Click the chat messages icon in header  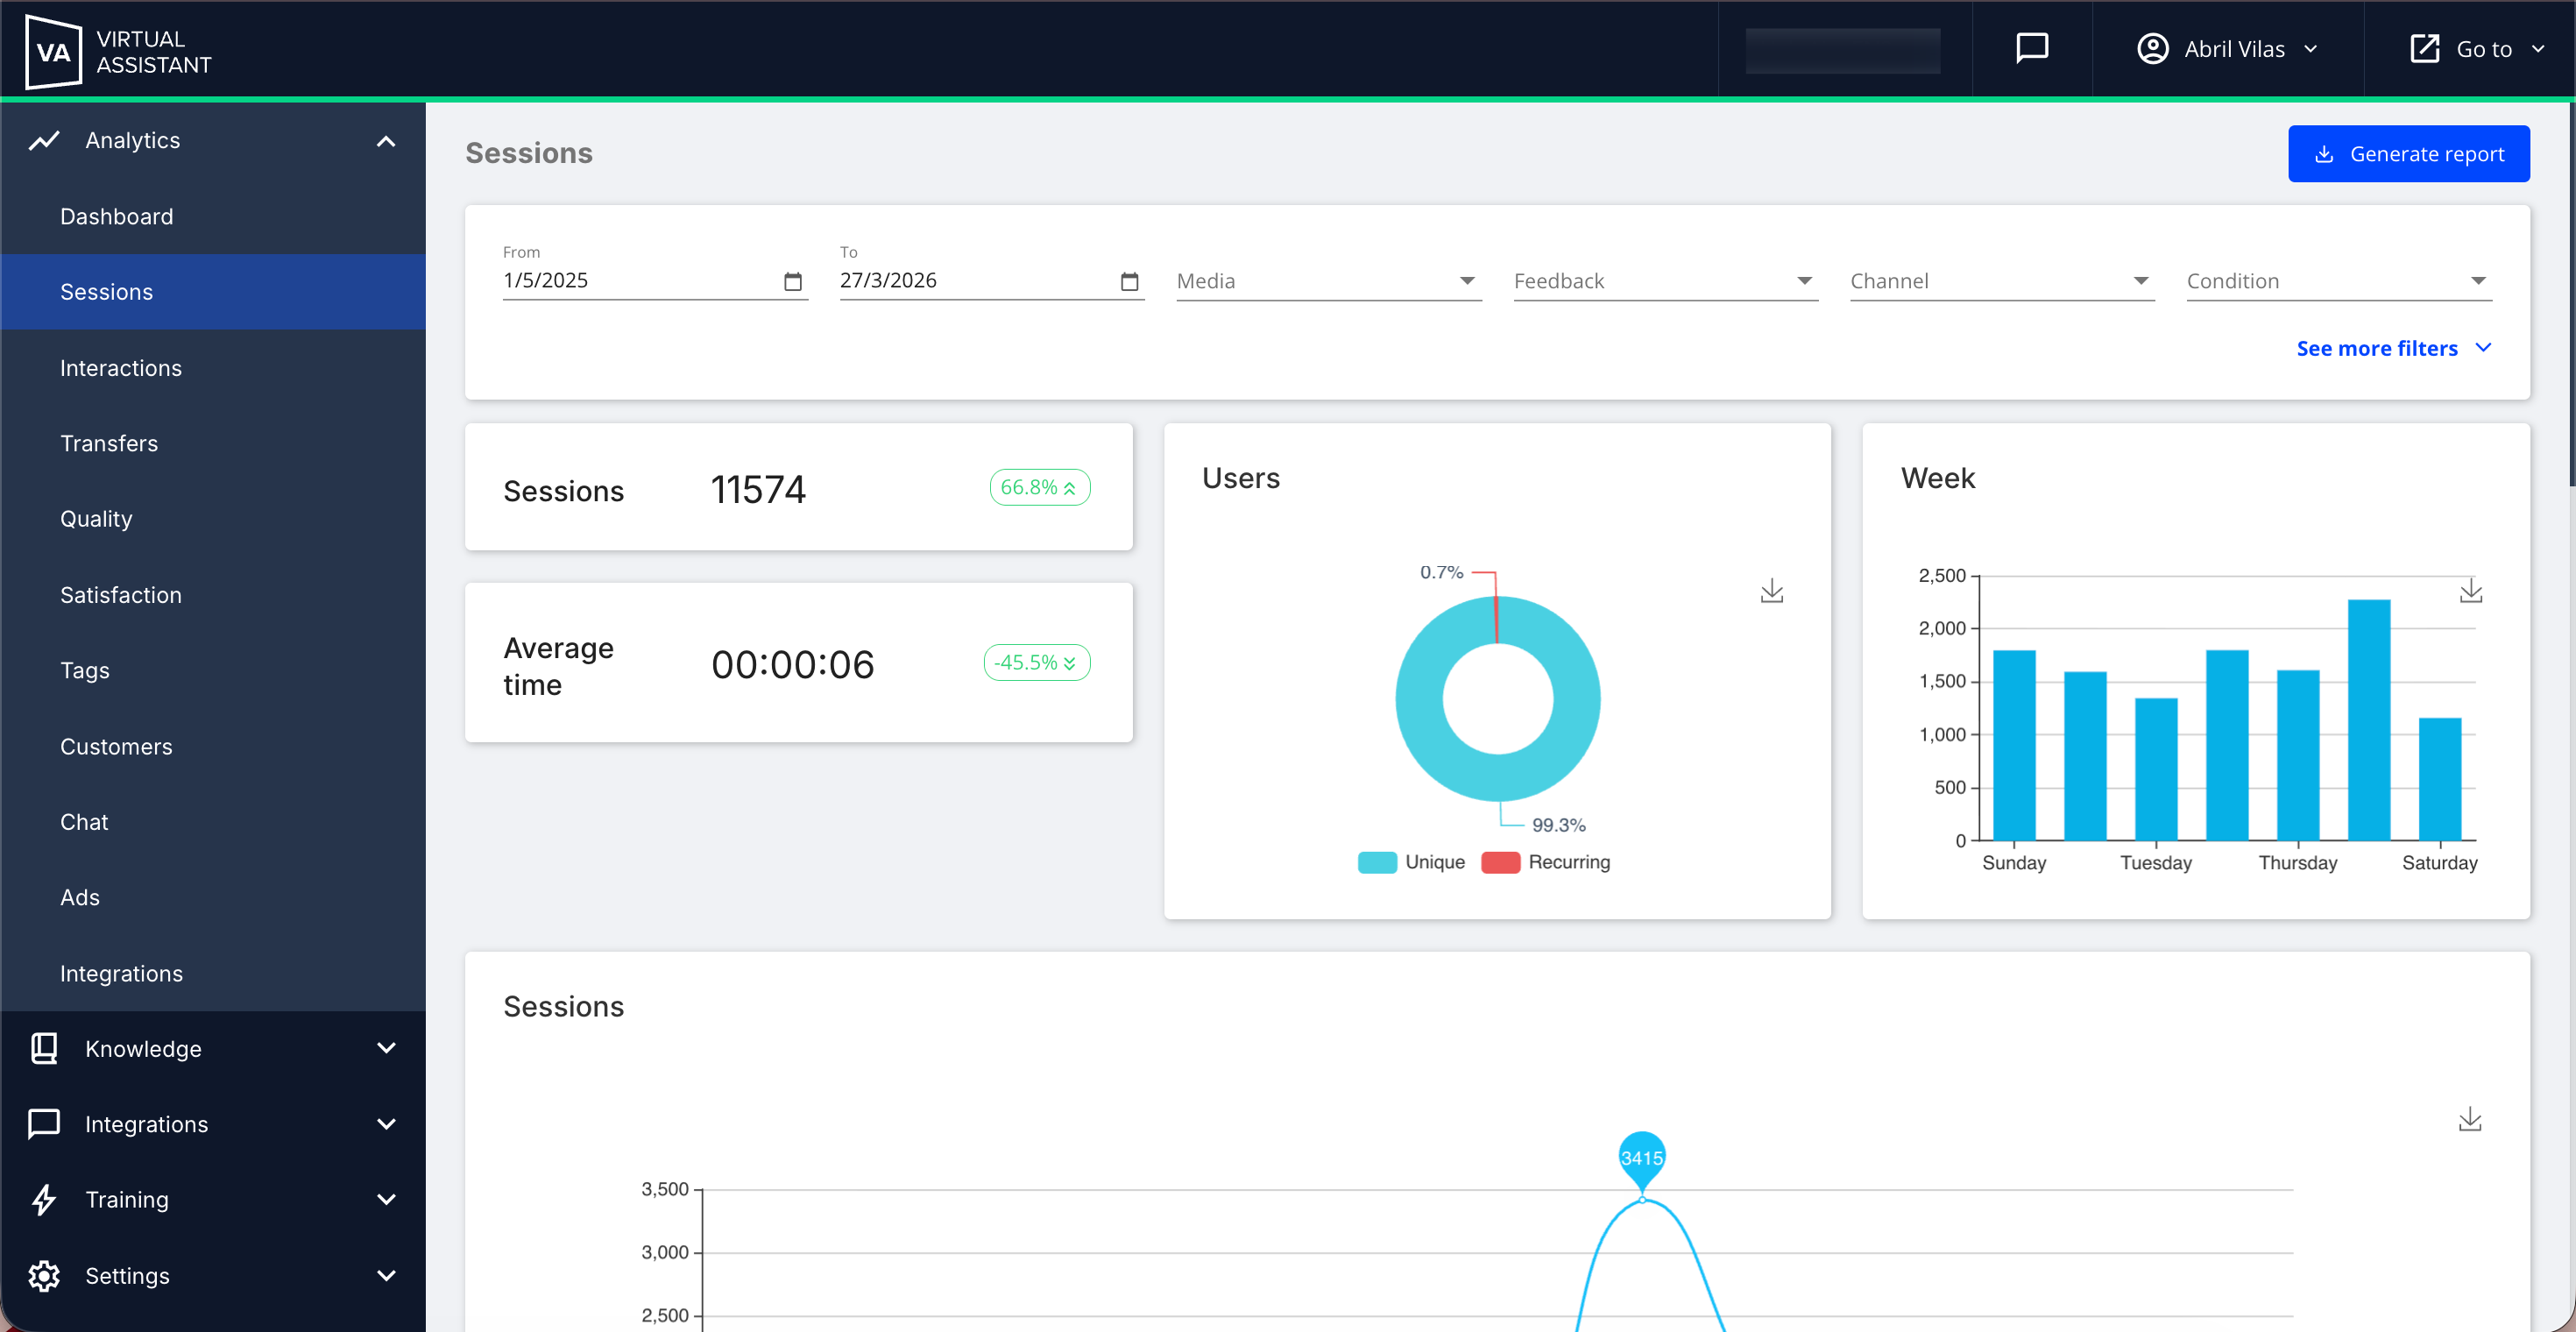(x=2031, y=48)
